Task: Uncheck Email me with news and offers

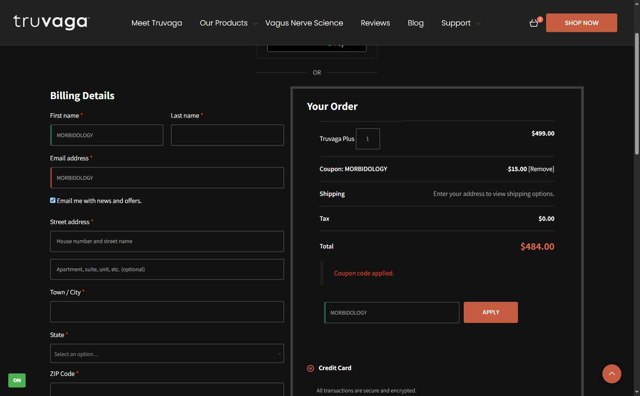Action: pyautogui.click(x=53, y=200)
